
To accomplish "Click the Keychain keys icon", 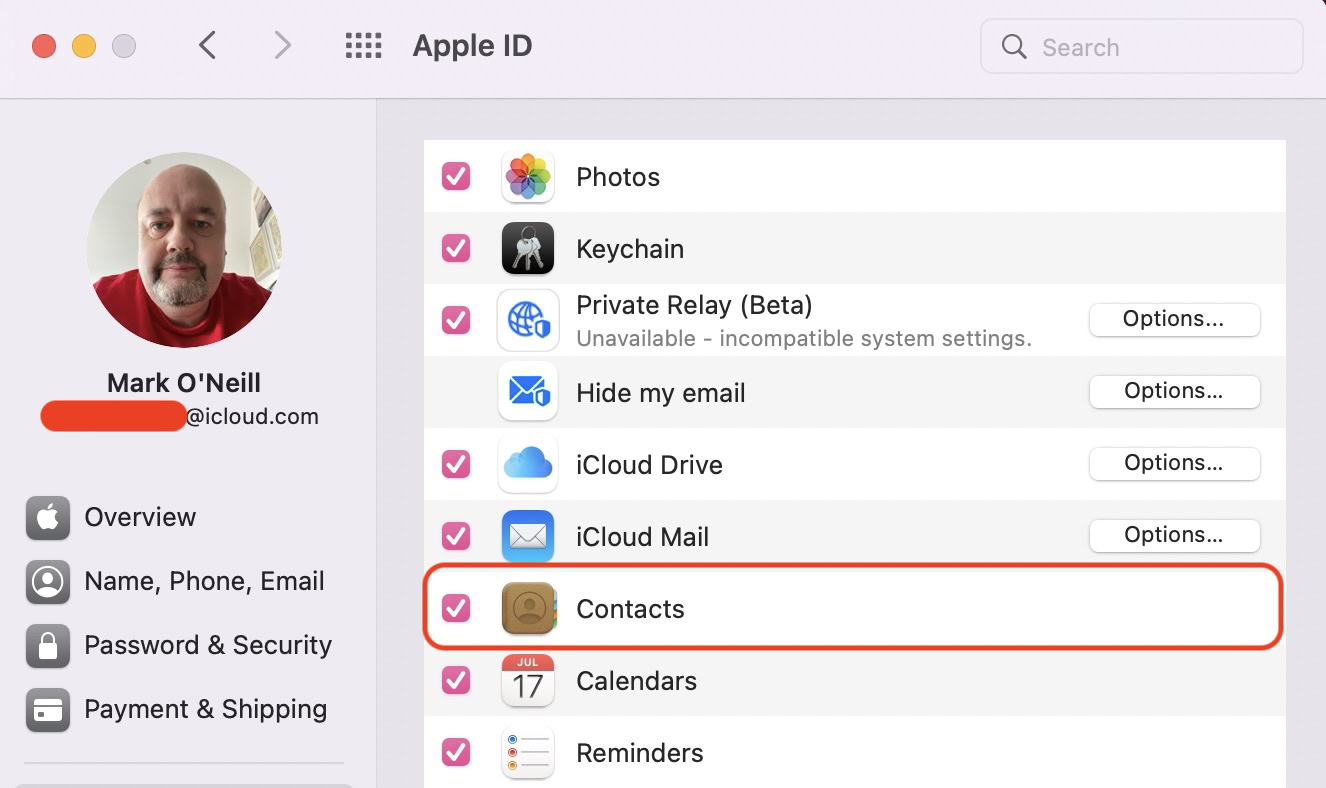I will coord(527,249).
